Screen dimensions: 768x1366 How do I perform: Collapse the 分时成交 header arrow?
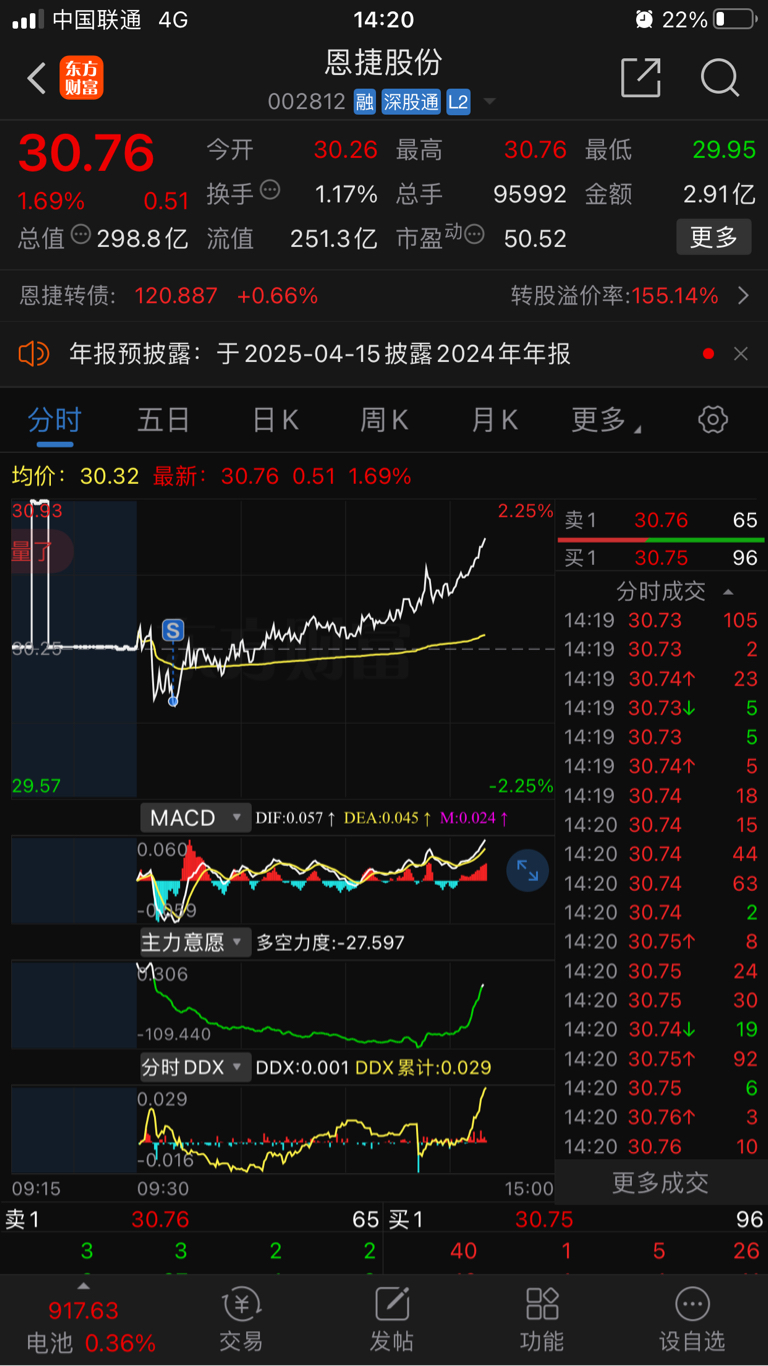tap(727, 591)
